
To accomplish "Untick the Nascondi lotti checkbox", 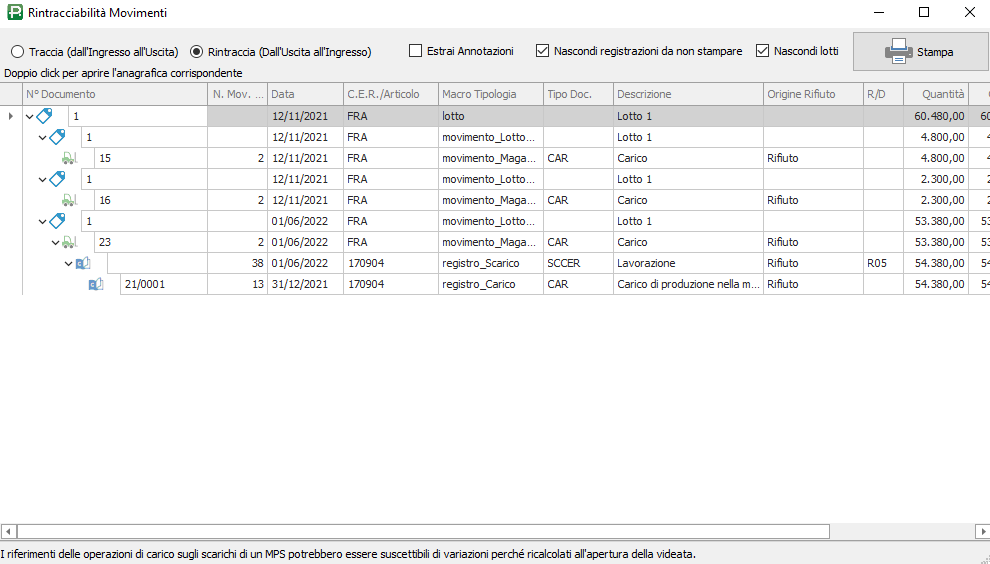I will pos(763,51).
